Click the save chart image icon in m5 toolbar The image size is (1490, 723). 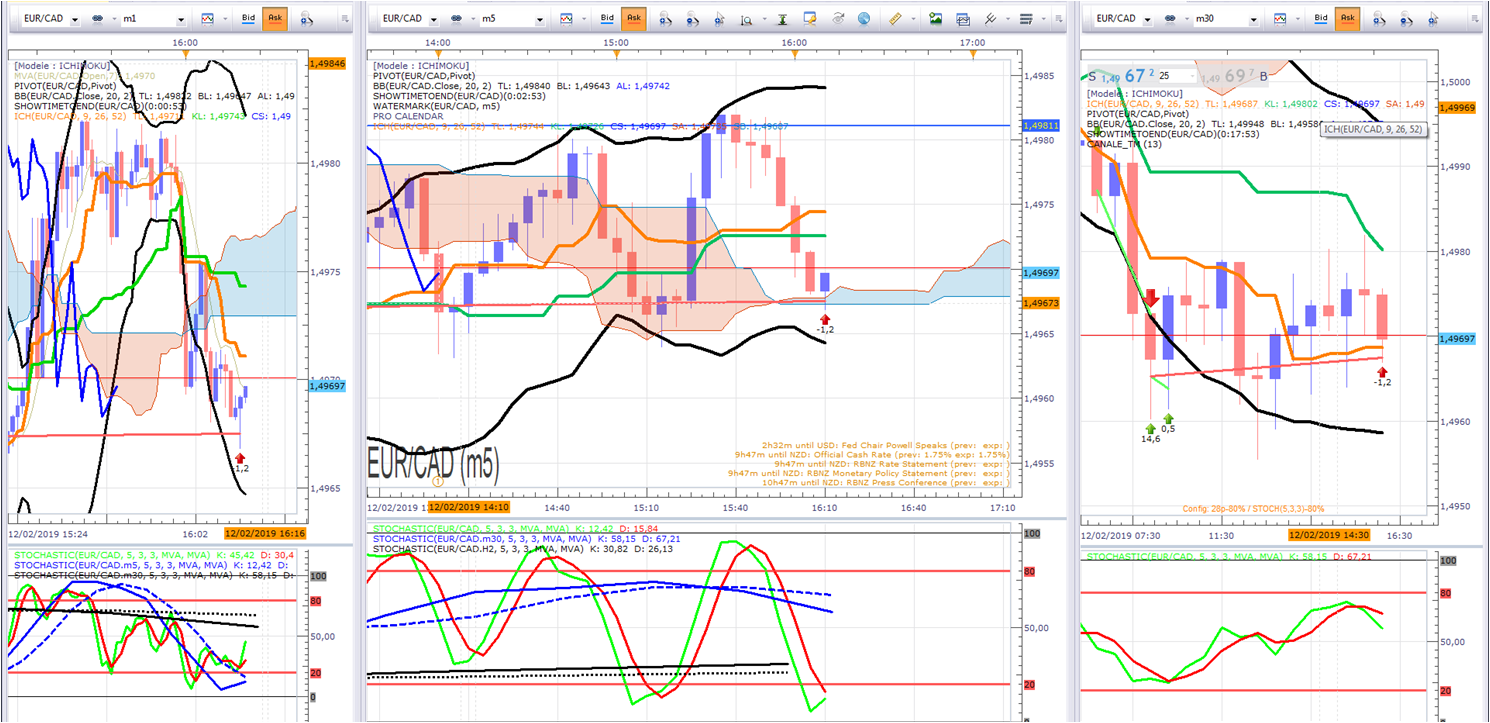pyautogui.click(x=936, y=19)
